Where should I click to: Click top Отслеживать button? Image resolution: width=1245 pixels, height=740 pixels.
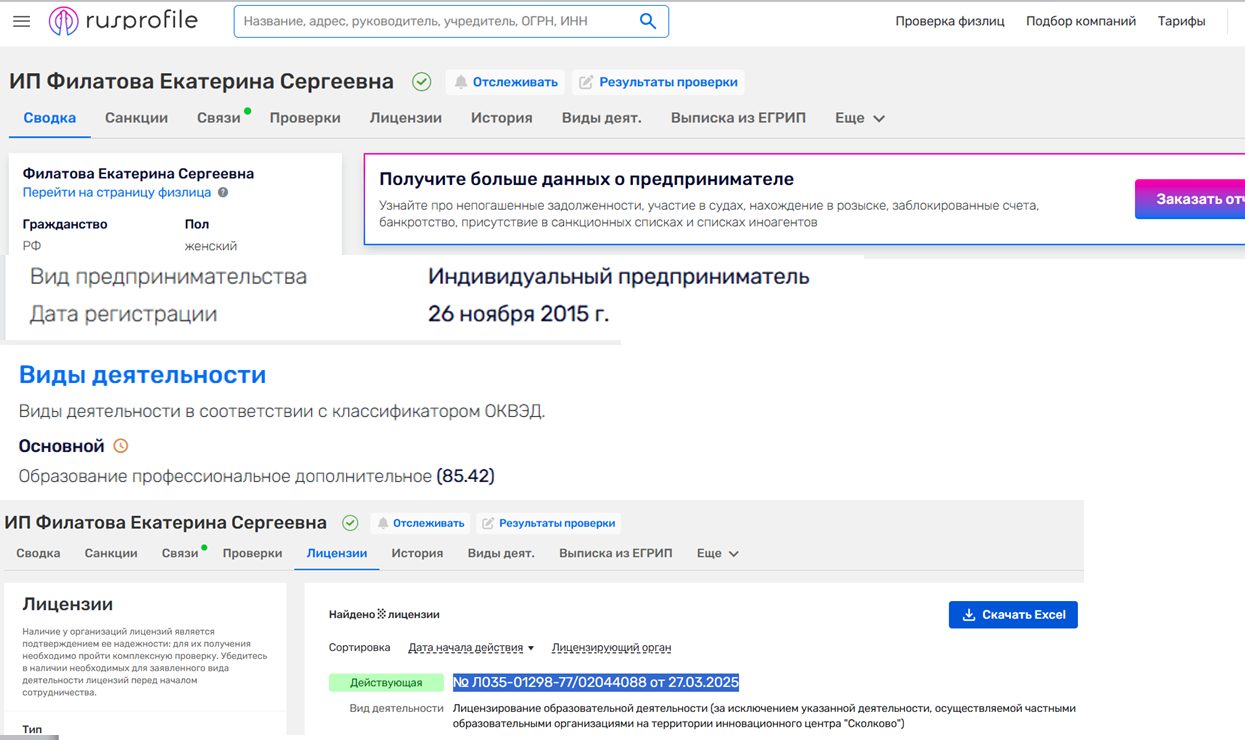pos(505,82)
